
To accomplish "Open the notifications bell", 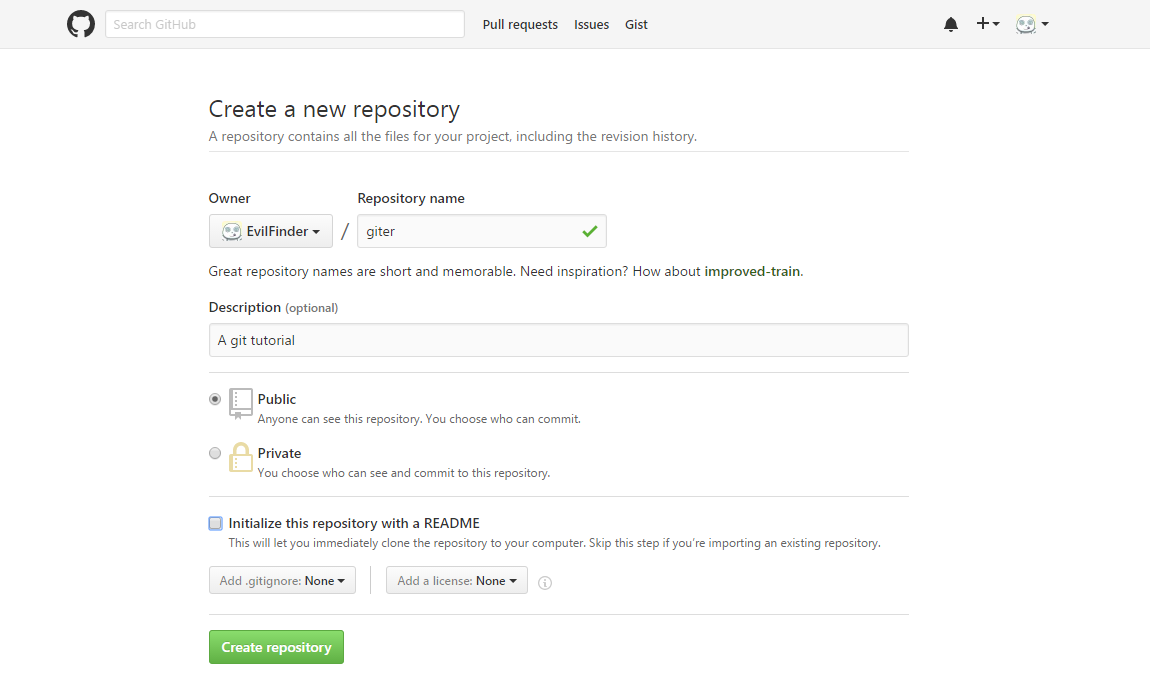I will [950, 24].
